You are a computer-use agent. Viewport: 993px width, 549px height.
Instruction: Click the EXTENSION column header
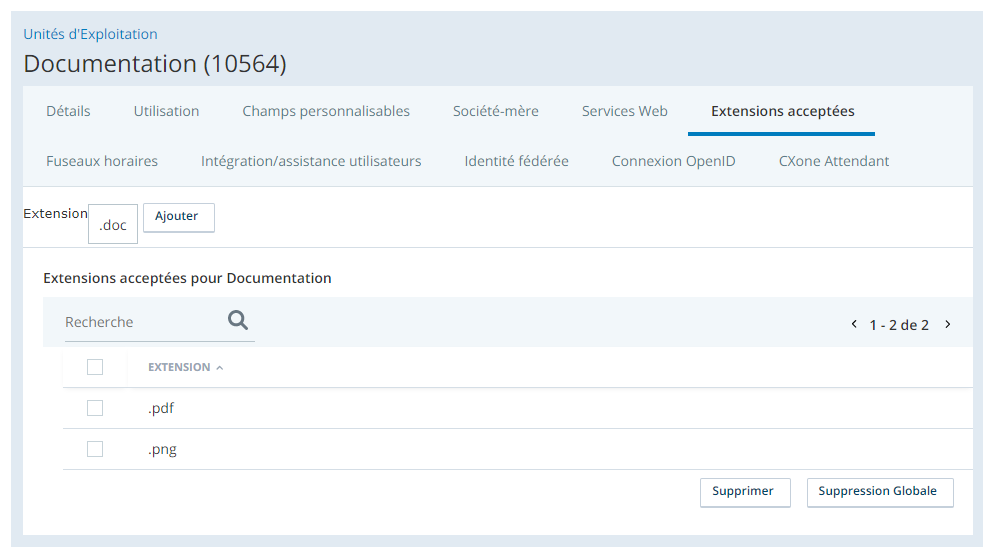[179, 367]
